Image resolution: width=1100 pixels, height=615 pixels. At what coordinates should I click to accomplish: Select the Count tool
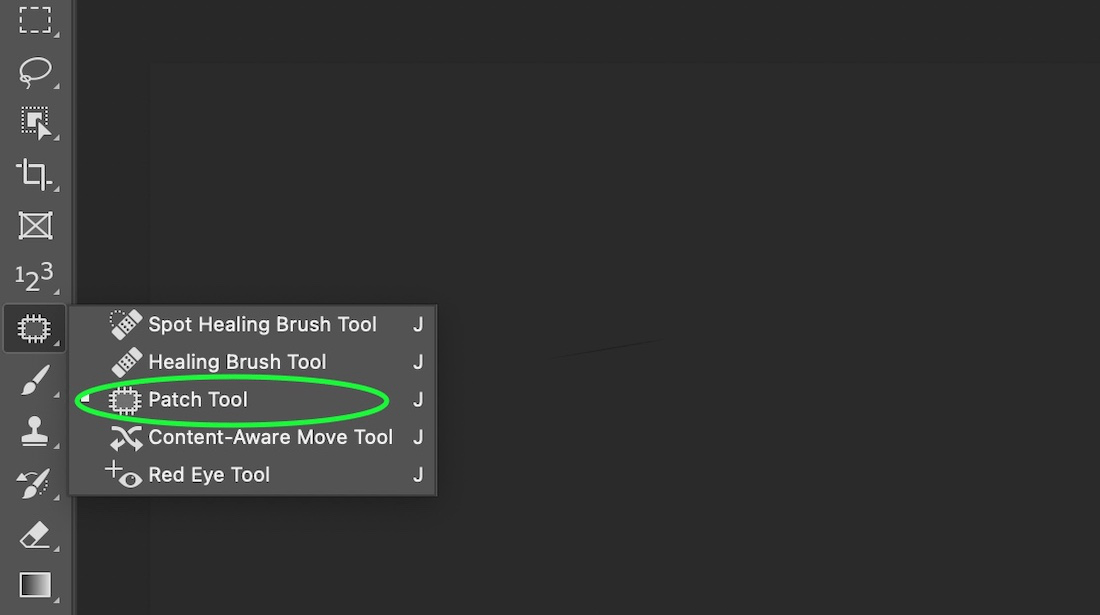click(x=35, y=276)
